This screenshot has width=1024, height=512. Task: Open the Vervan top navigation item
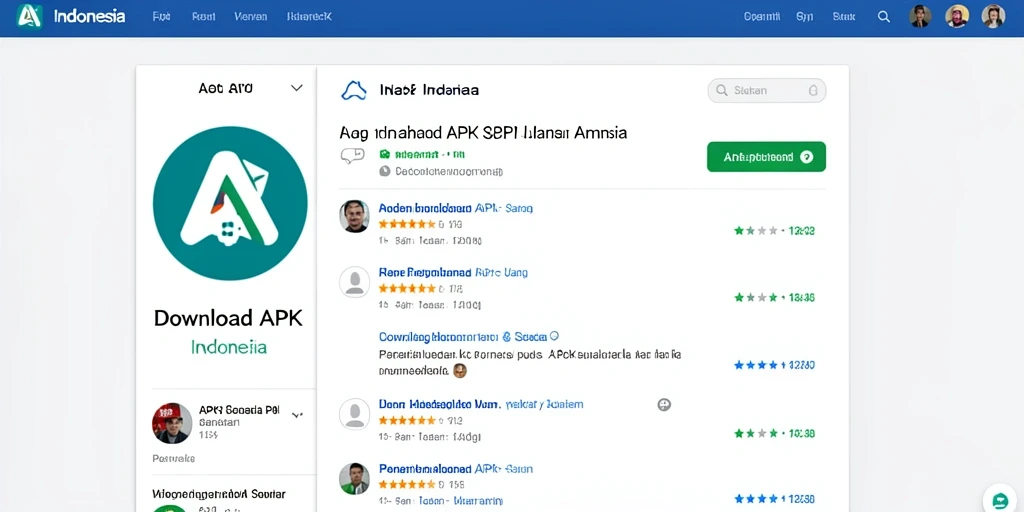(x=251, y=17)
